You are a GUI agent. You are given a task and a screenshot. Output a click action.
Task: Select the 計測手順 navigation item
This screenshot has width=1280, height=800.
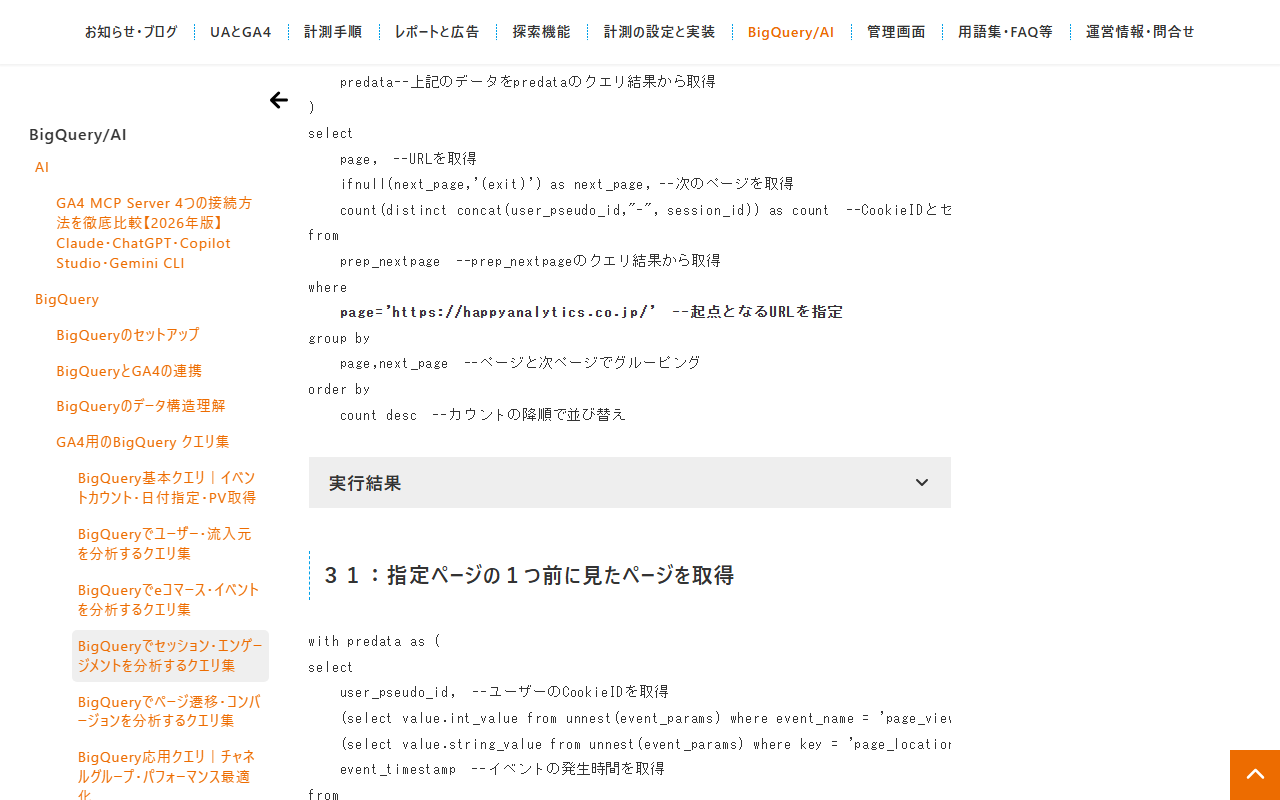point(333,32)
